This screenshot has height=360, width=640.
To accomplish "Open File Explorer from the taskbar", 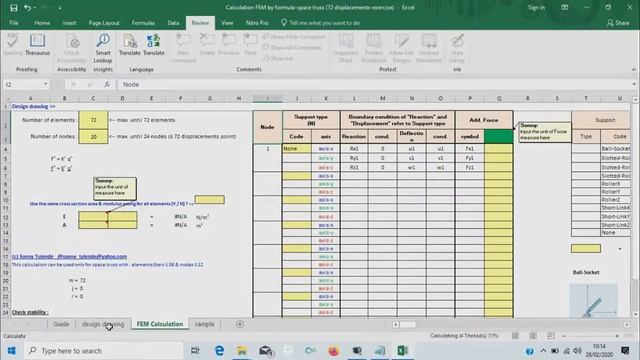I will (242, 351).
